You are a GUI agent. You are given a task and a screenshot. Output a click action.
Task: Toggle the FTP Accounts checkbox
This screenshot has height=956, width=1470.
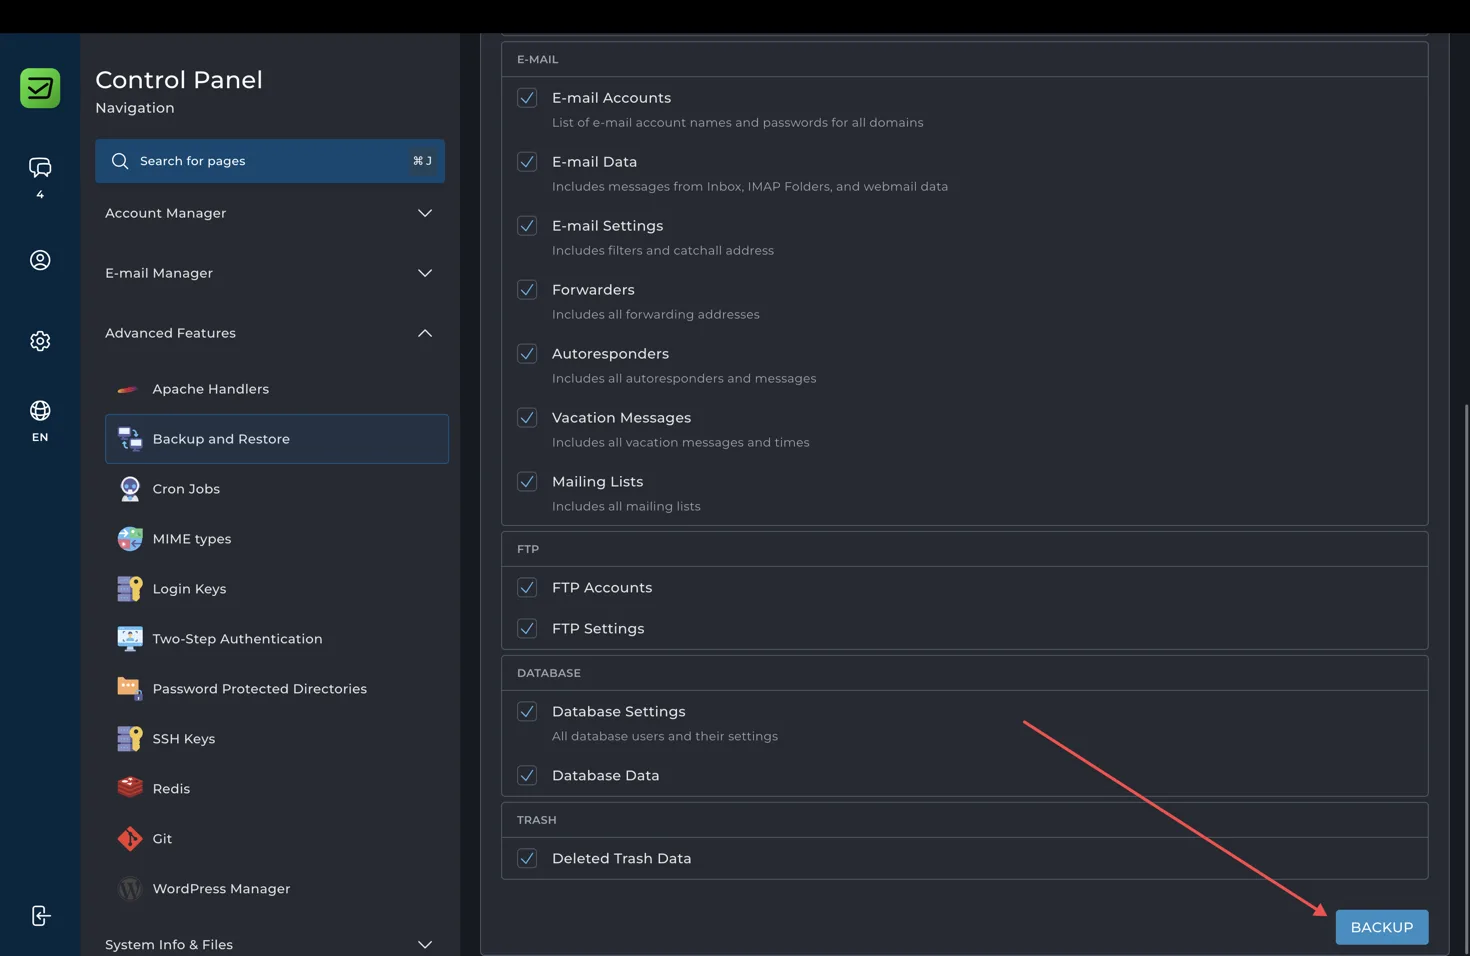527,588
